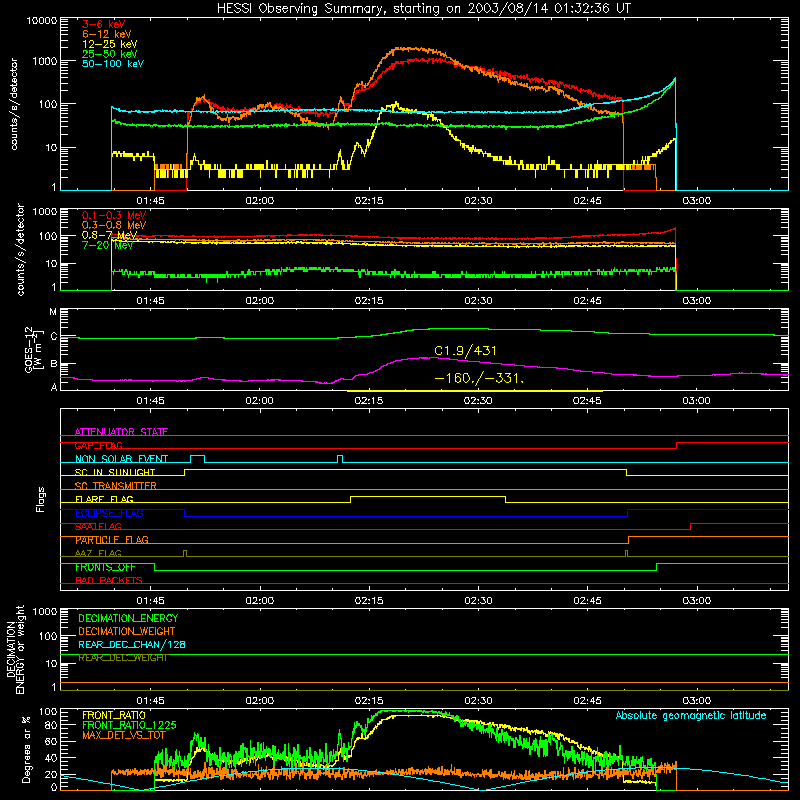Screen dimensions: 800x800
Task: Click the 80 tick on Degrees panel
Action: pyautogui.click(x=51, y=724)
